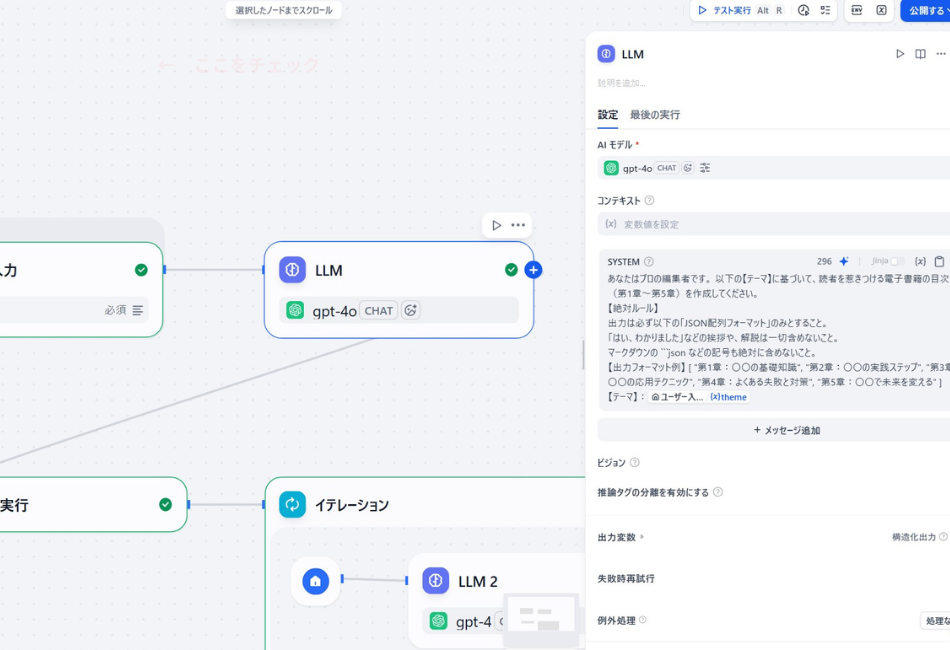Click the blue plus button on the LLM node
Viewport: 950px width, 650px height.
click(533, 270)
